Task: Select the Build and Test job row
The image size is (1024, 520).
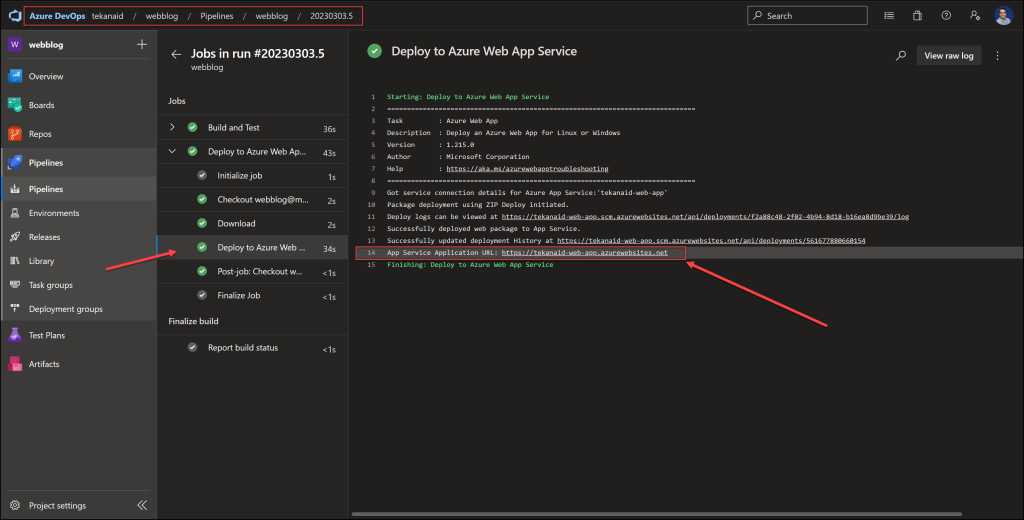Action: pos(253,127)
